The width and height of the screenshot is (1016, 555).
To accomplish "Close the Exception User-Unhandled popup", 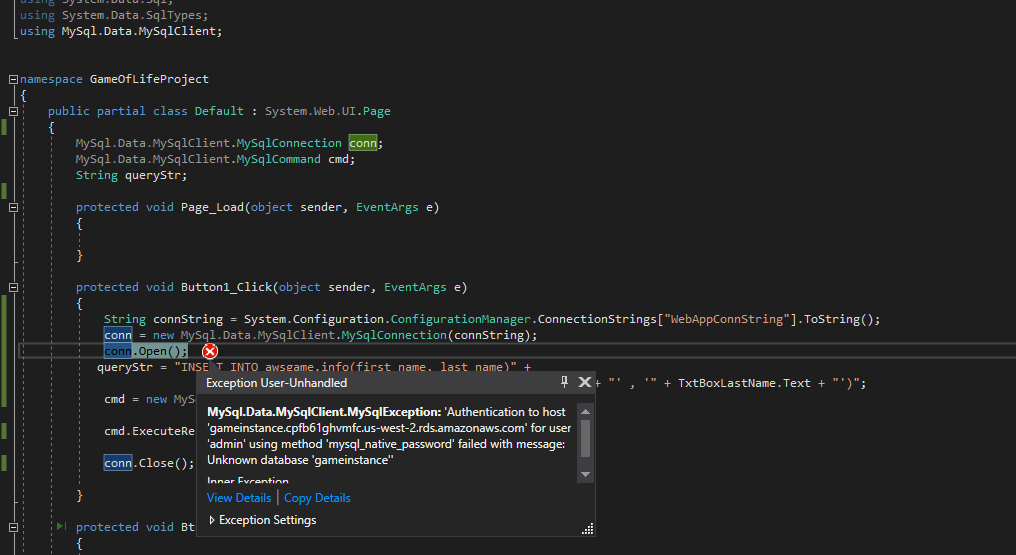I will [585, 382].
